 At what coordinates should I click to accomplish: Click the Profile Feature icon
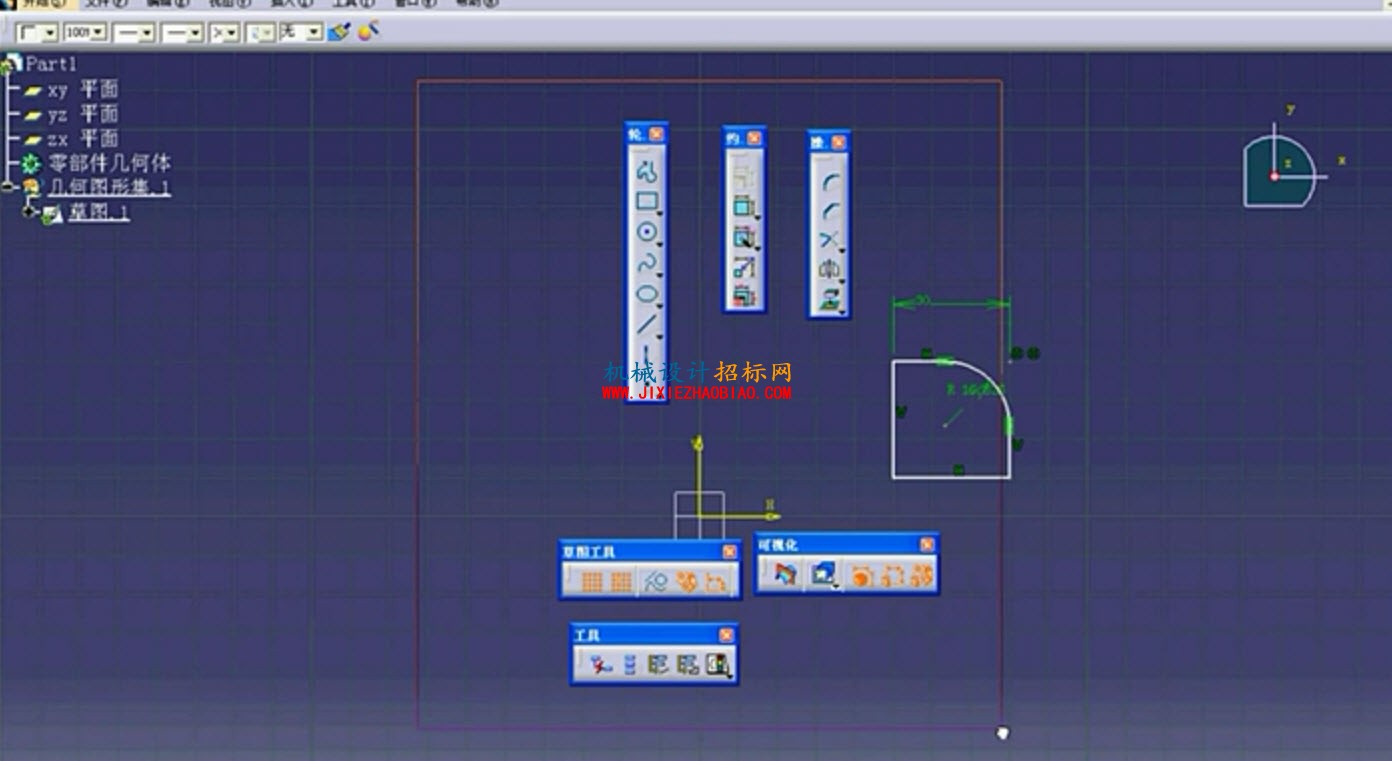[x=687, y=665]
